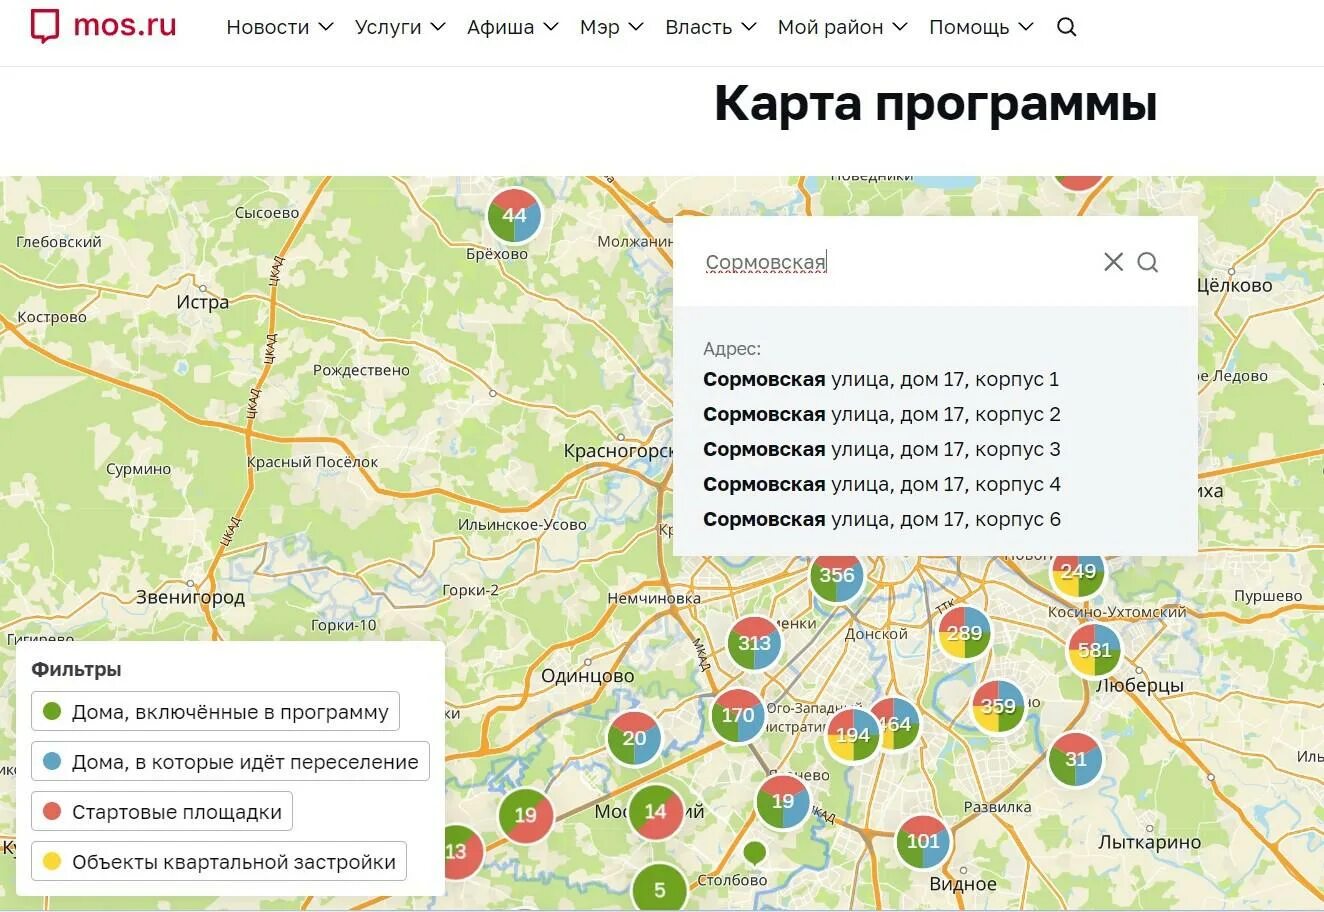Click the map cluster marker 289
Image resolution: width=1324 pixels, height=912 pixels.
(964, 633)
